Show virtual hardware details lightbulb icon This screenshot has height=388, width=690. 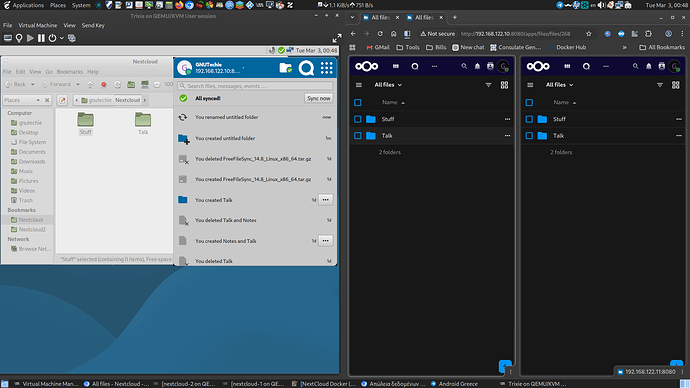19,38
